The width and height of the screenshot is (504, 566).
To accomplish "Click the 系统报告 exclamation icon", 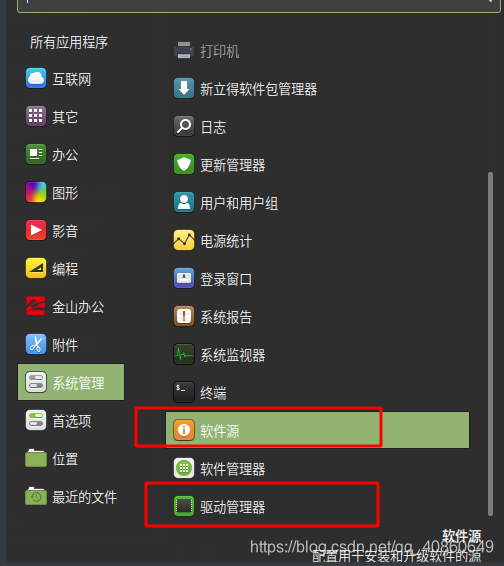I will click(x=184, y=316).
